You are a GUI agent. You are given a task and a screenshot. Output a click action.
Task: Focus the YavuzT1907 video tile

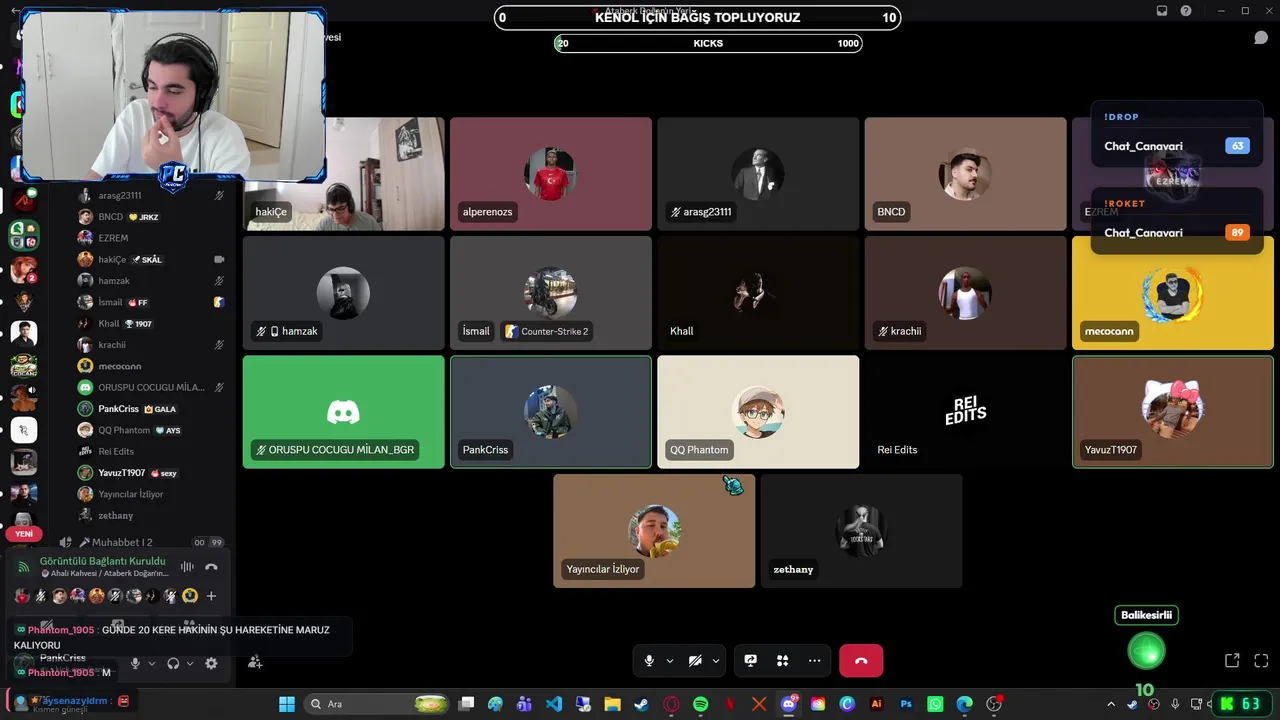point(1173,412)
